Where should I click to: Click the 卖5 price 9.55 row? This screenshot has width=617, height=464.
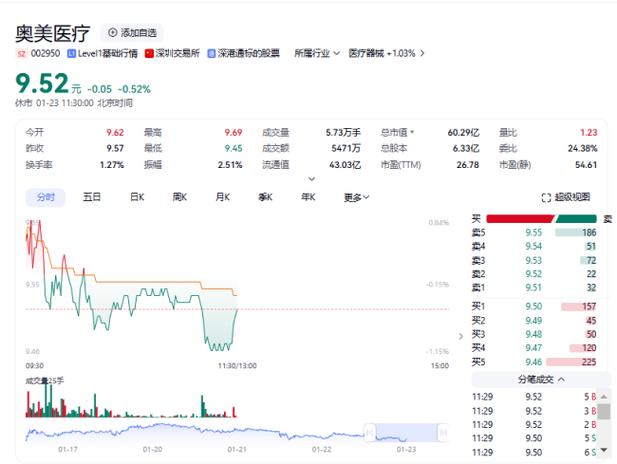[534, 233]
